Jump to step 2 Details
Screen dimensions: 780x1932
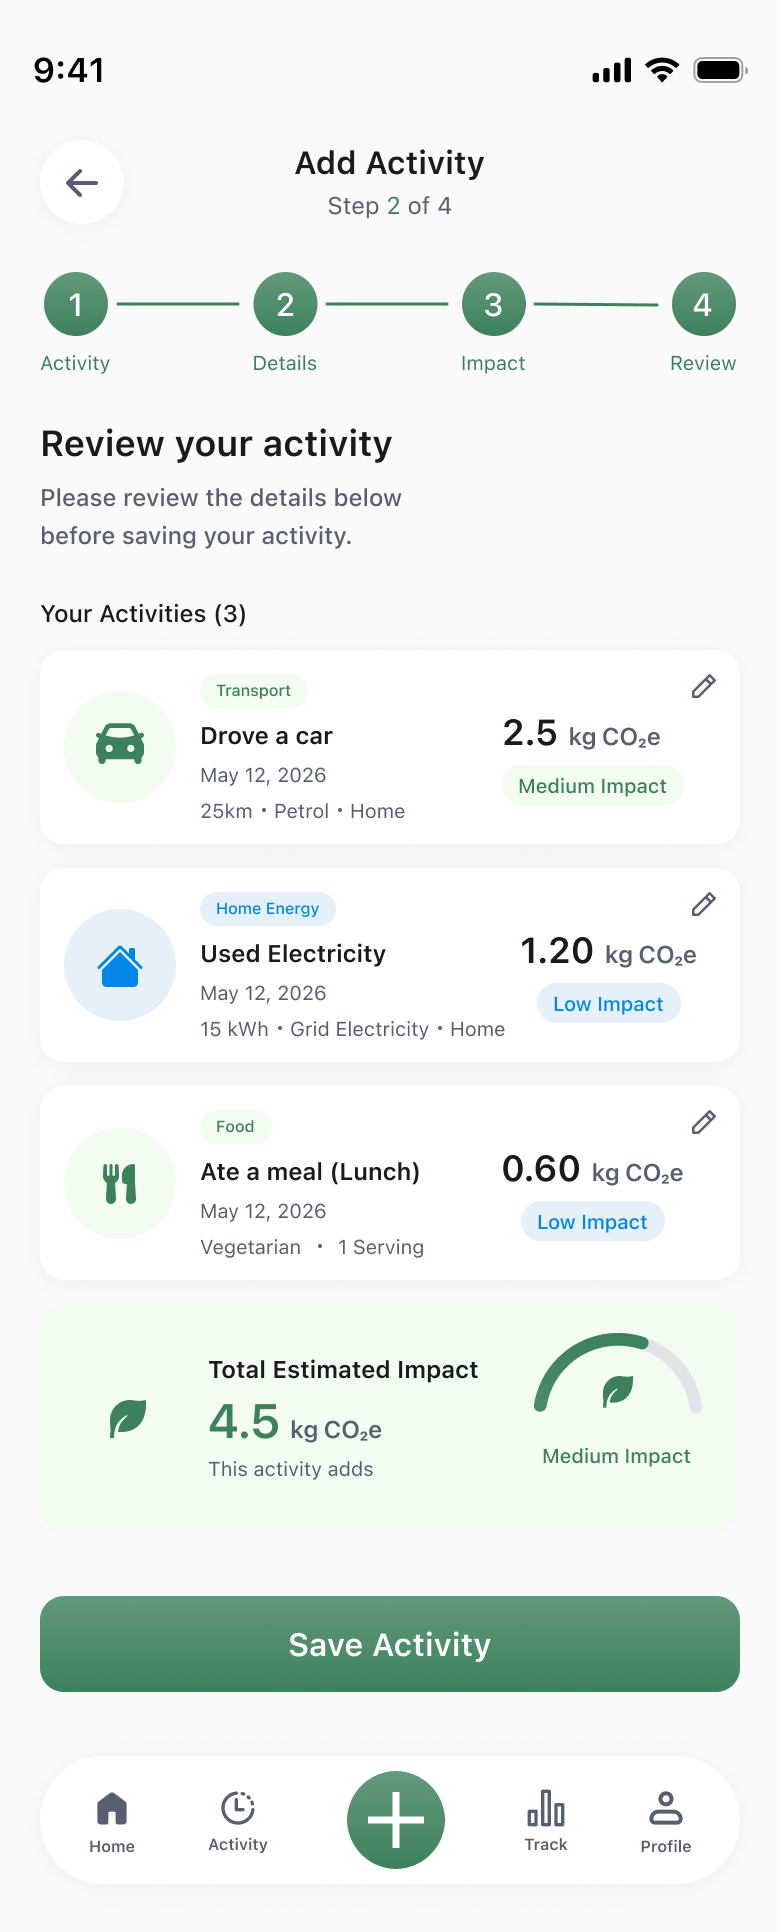click(x=285, y=304)
